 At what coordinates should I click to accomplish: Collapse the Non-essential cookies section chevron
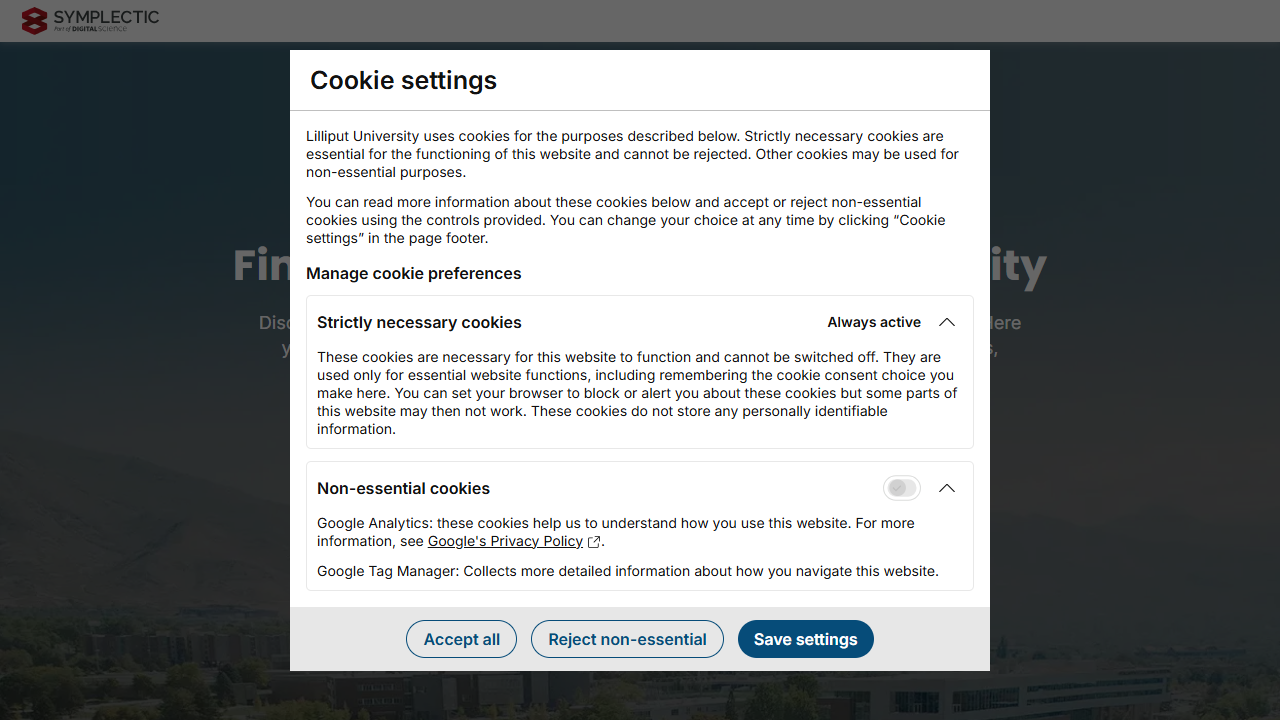coord(947,488)
